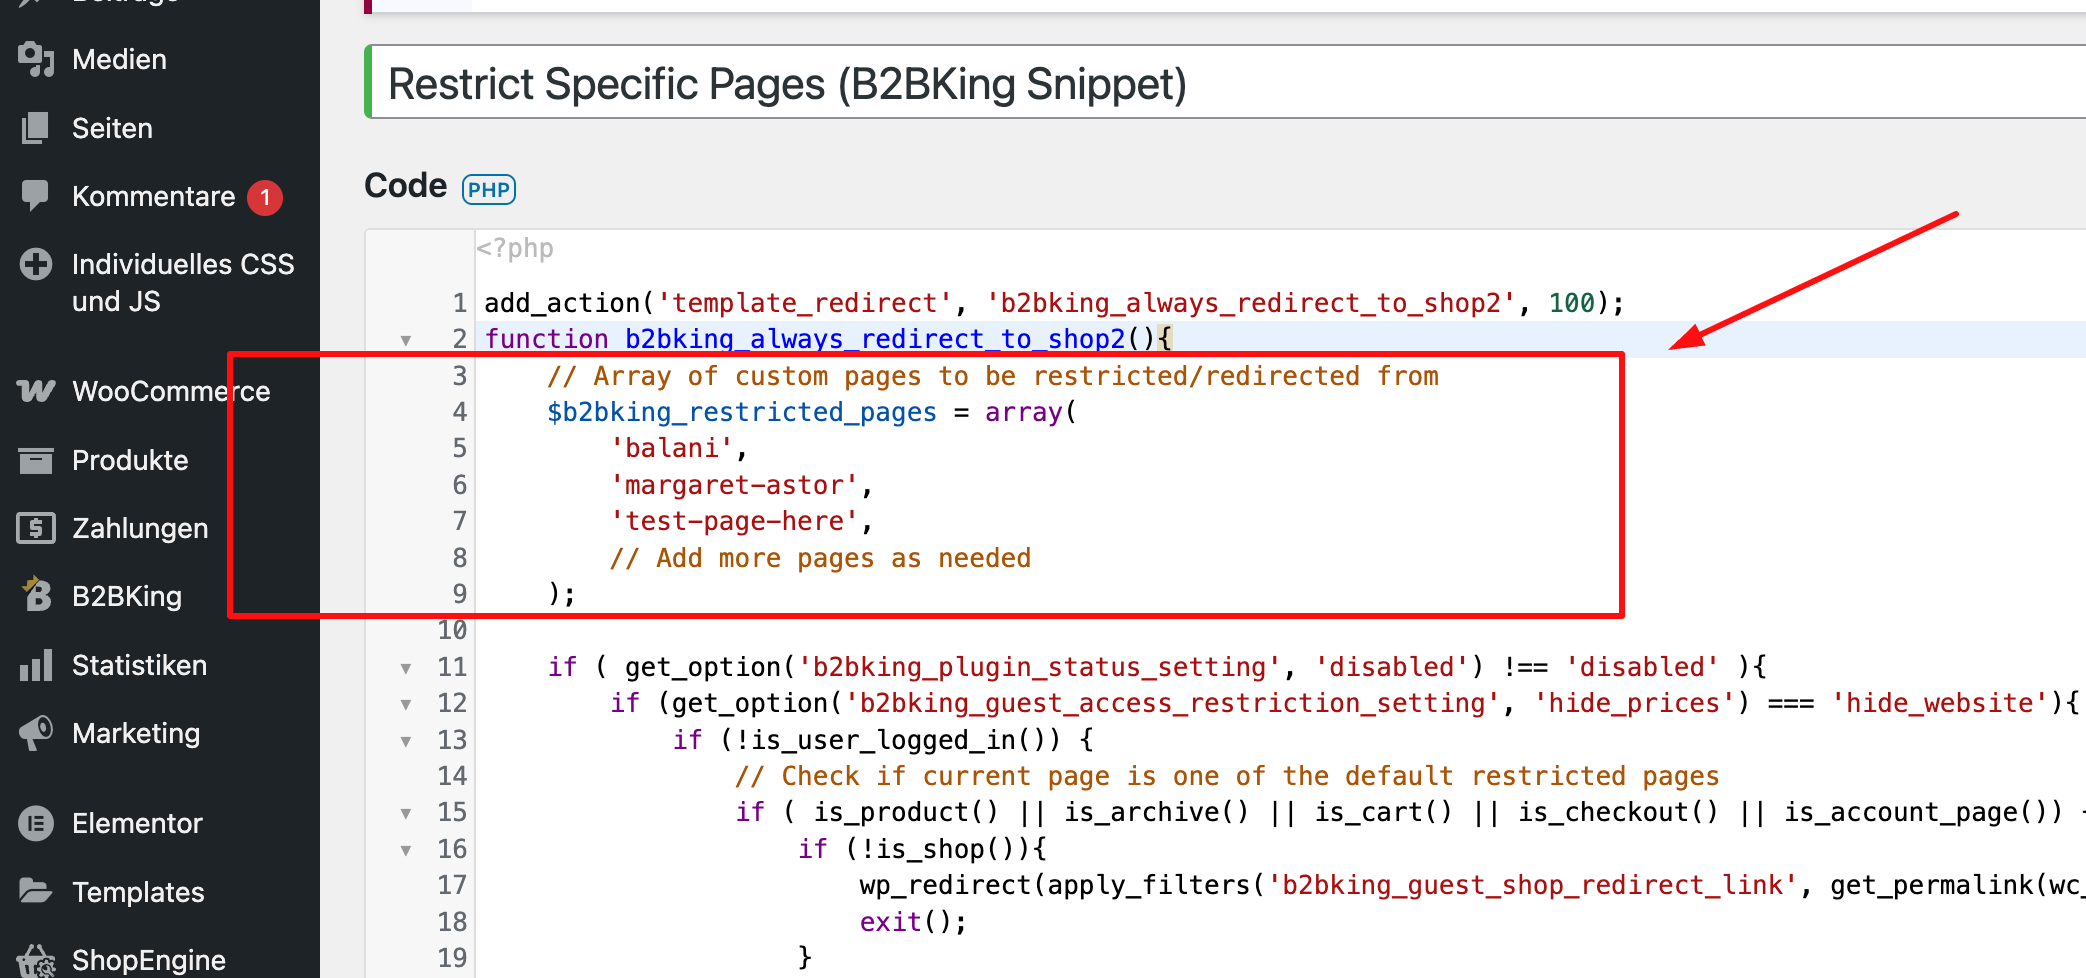The width and height of the screenshot is (2086, 978).
Task: Click the <?php opening tag line
Action: [x=514, y=248]
